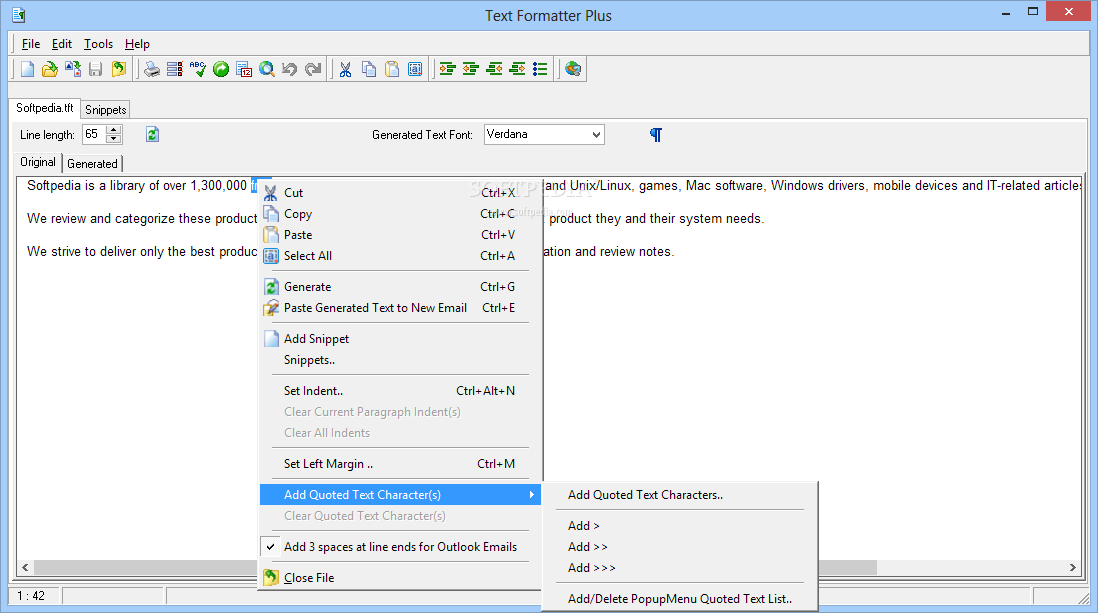Switch to the Generated tab
Viewport: 1098px width, 613px height.
coord(92,163)
